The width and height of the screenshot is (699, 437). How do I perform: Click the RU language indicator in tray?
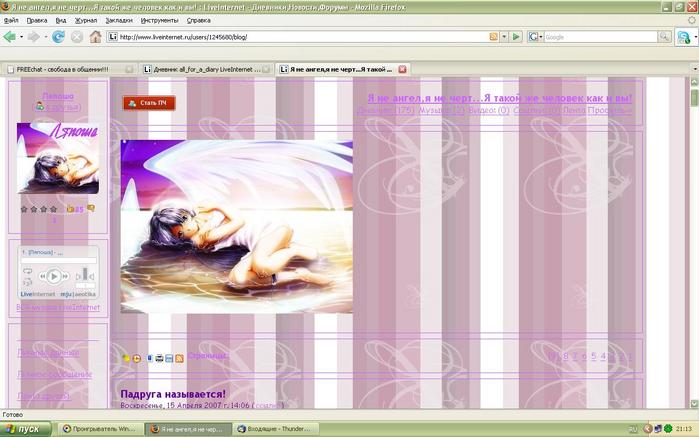(x=633, y=429)
